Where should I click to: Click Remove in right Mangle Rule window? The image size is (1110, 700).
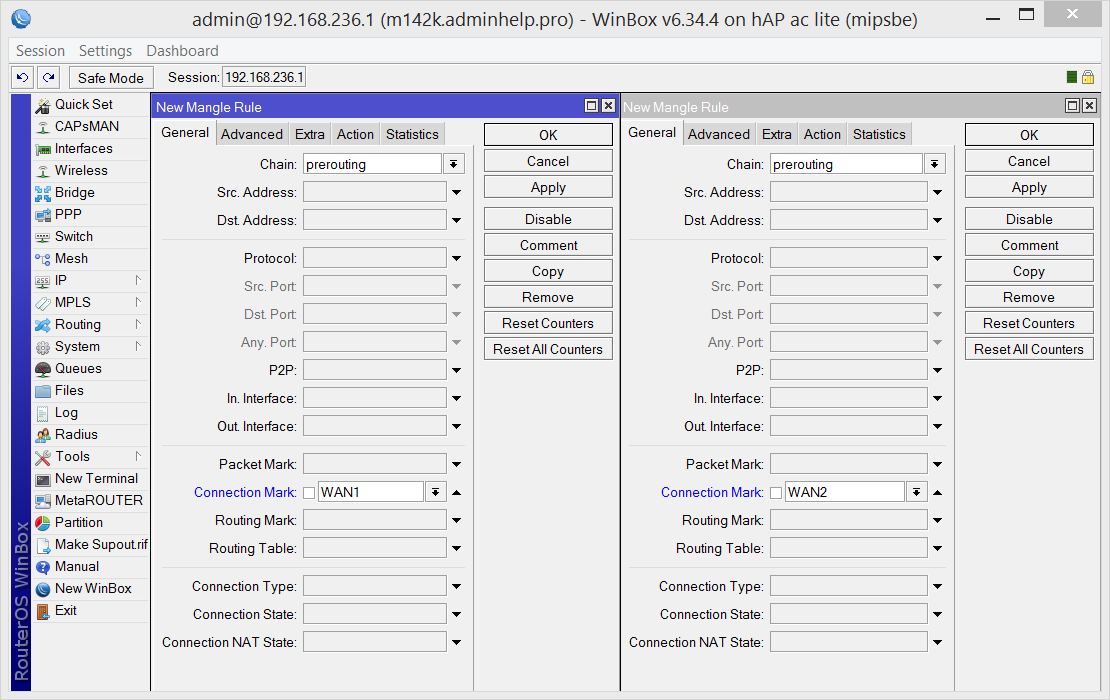coord(1029,297)
